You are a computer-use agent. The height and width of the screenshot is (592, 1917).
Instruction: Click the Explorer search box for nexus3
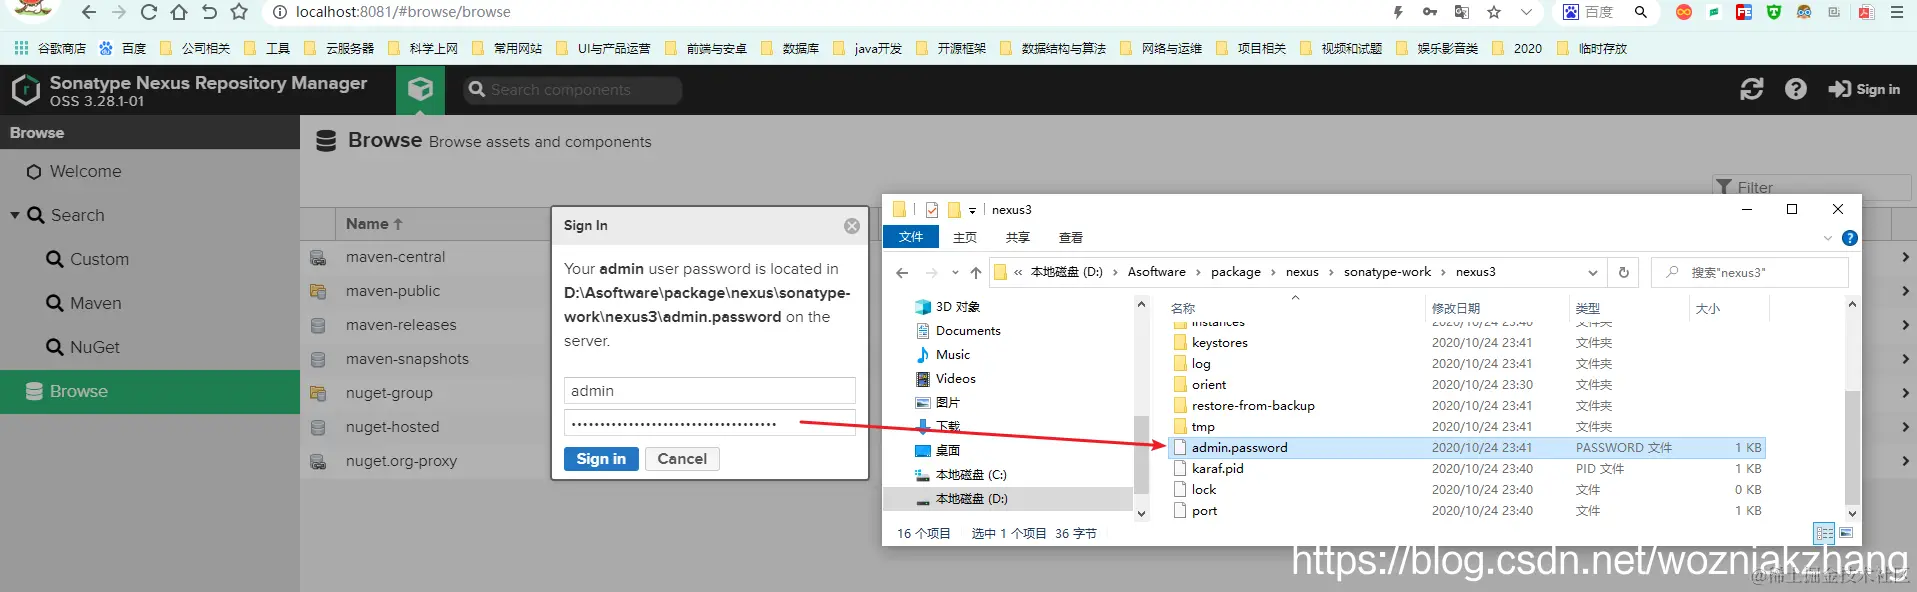[x=1750, y=272]
